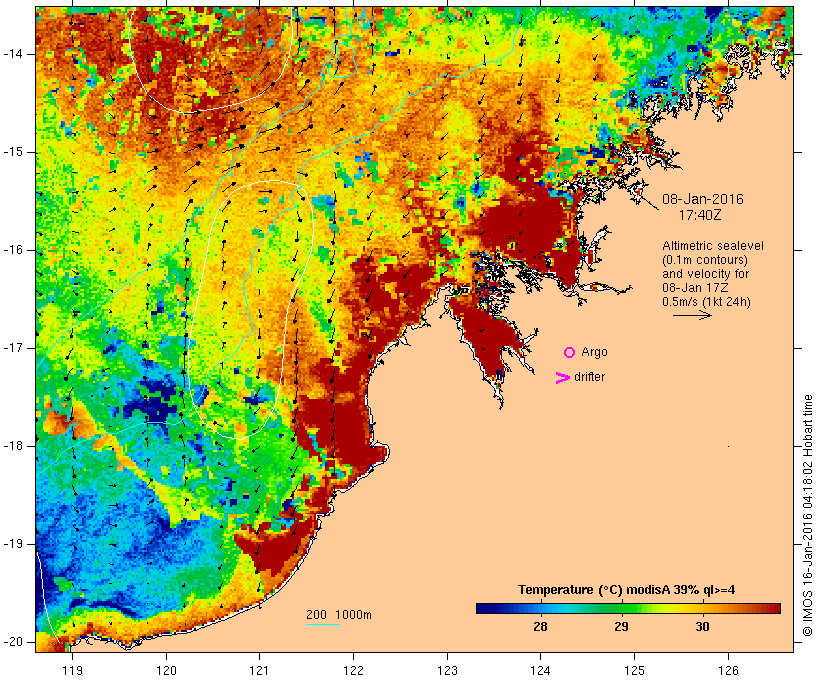
Task: Click the 0.5m/s velocity scale arrow
Action: 692,315
